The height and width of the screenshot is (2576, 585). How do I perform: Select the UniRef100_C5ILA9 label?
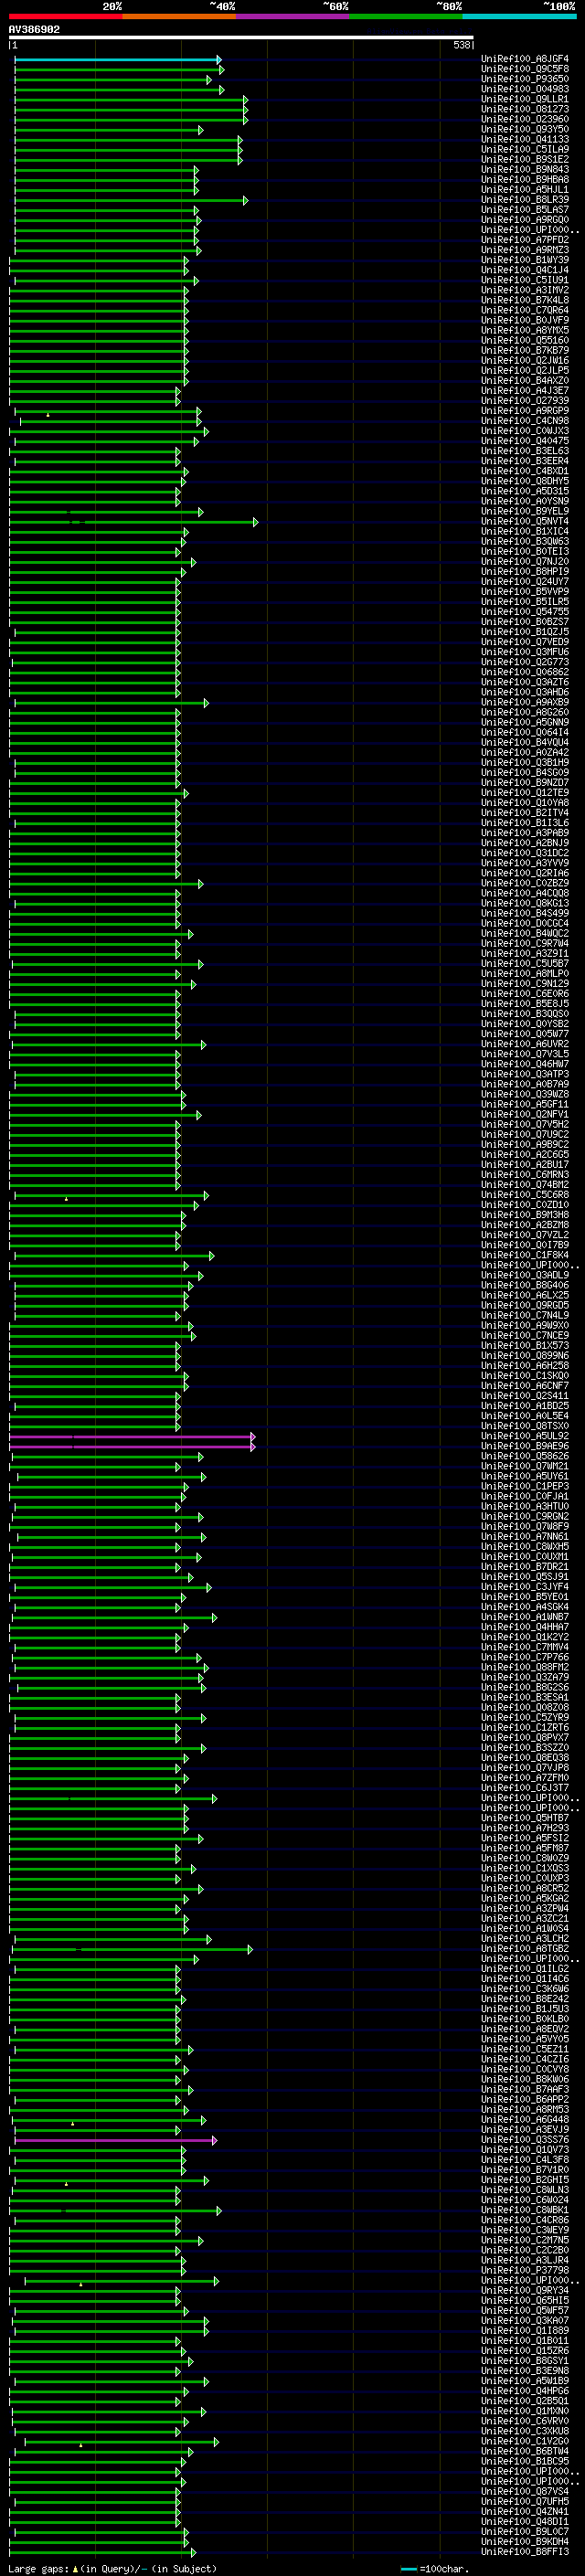(x=525, y=150)
